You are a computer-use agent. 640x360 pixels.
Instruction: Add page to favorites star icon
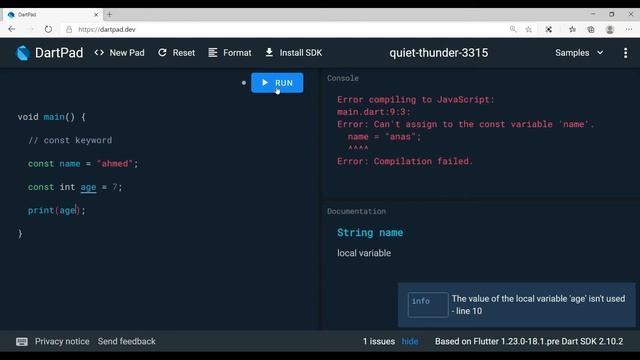(x=529, y=29)
